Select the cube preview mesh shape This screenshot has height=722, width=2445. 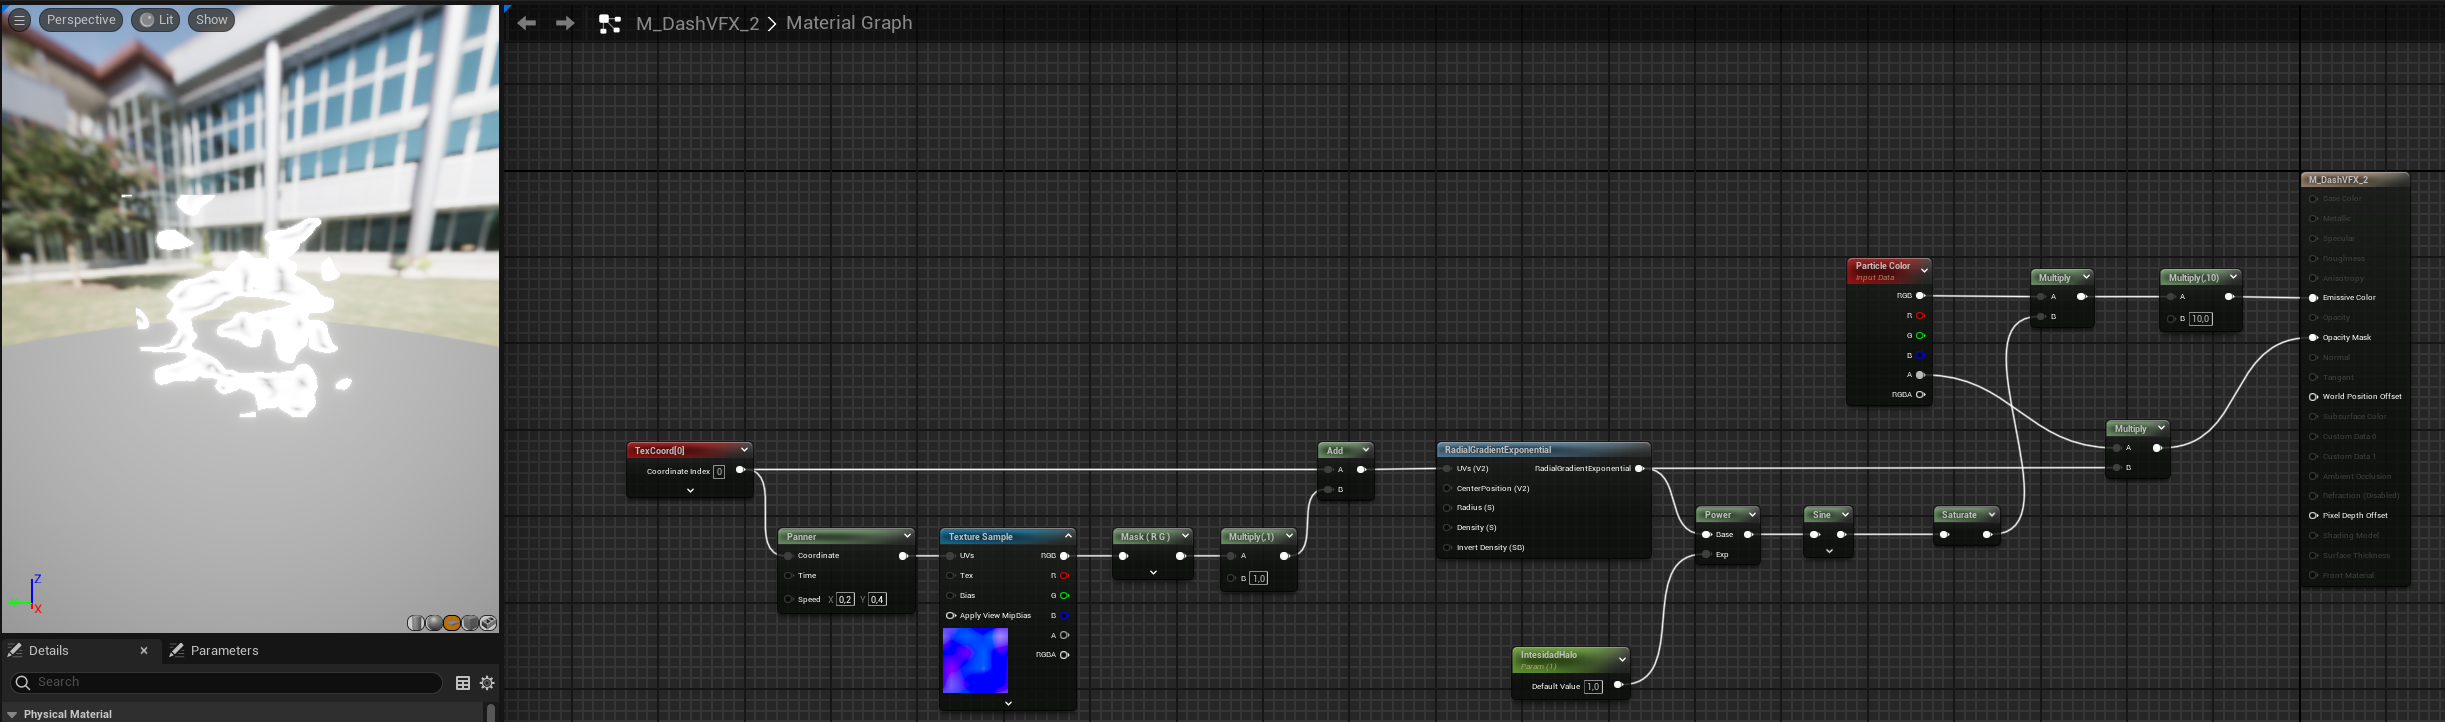pos(470,623)
